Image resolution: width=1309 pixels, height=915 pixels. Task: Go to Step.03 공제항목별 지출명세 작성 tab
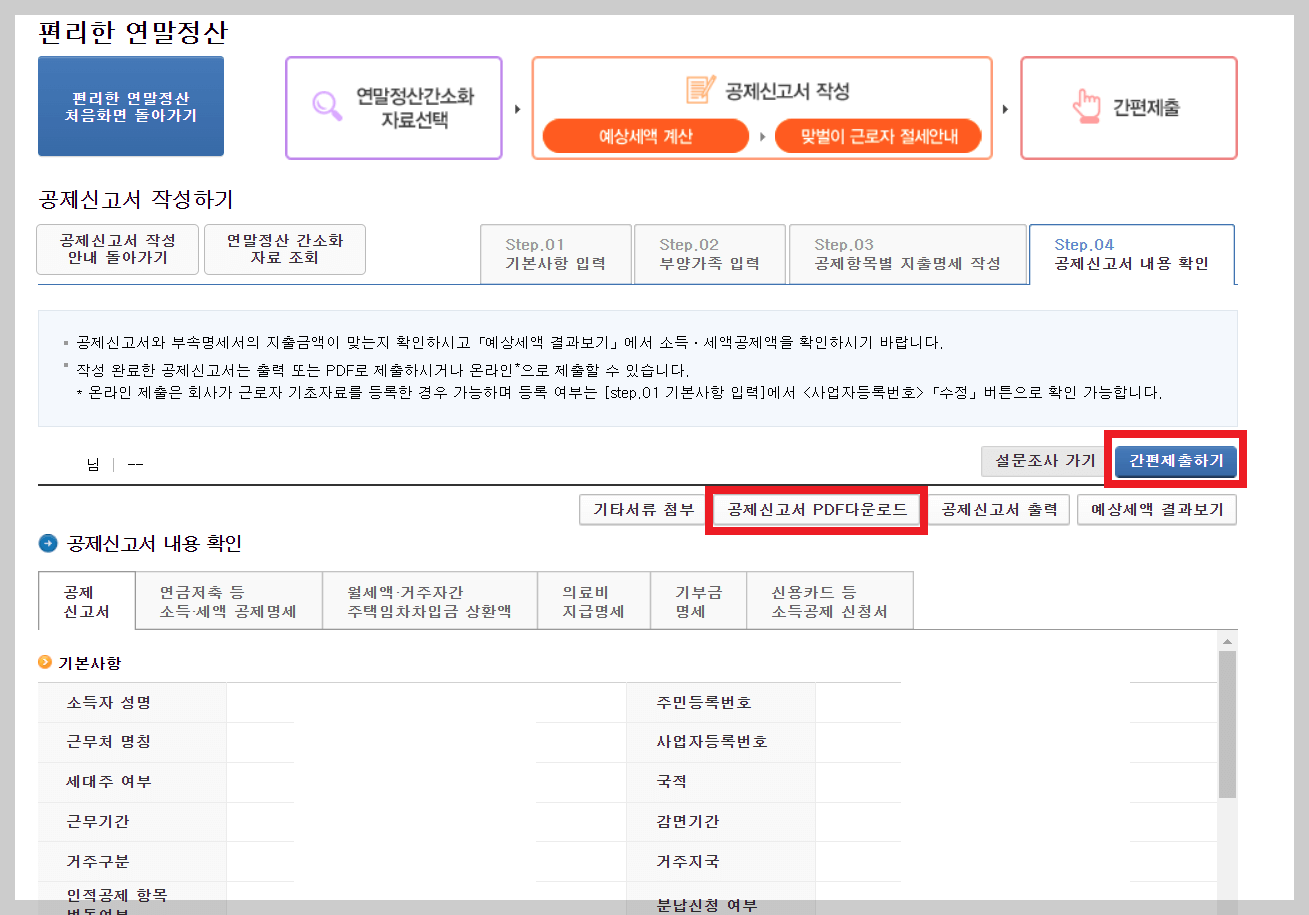point(908,254)
